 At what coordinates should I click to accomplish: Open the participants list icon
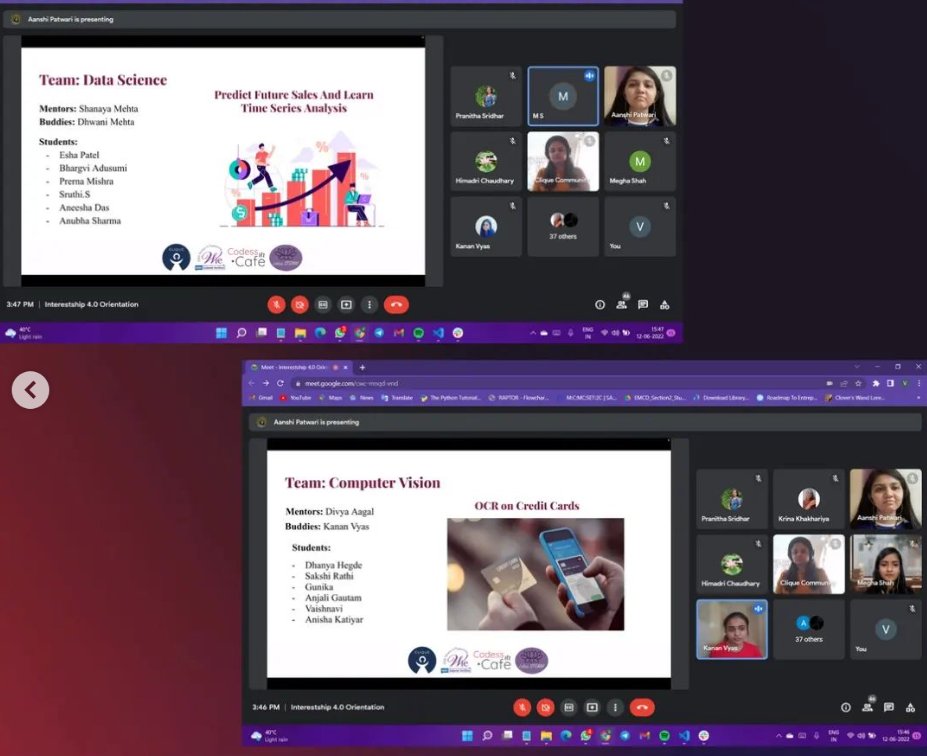coord(868,707)
